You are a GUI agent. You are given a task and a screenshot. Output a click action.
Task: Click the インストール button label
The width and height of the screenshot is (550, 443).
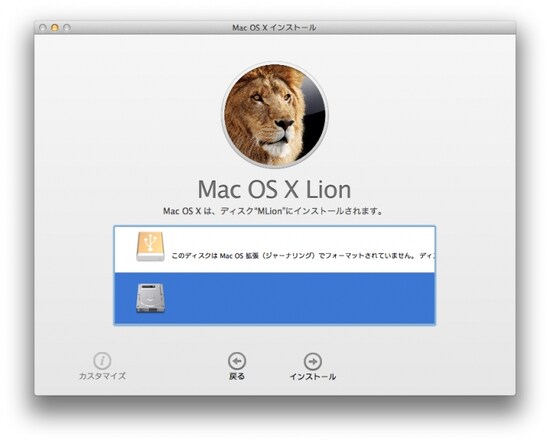point(313,377)
